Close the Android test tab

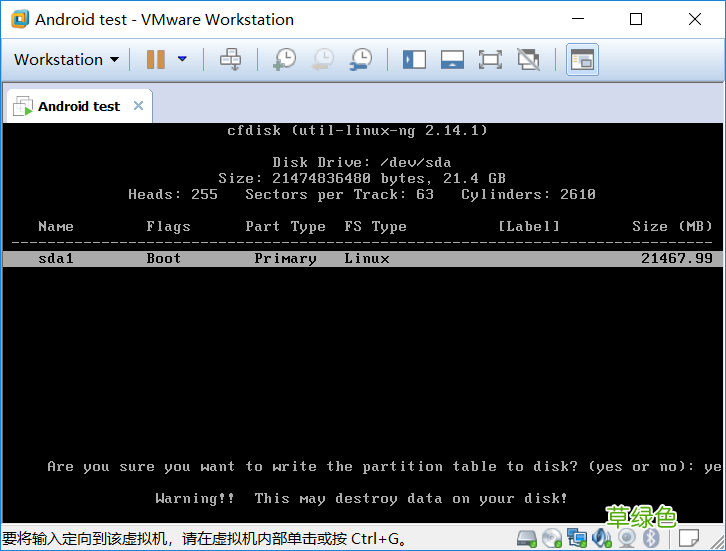coord(138,106)
